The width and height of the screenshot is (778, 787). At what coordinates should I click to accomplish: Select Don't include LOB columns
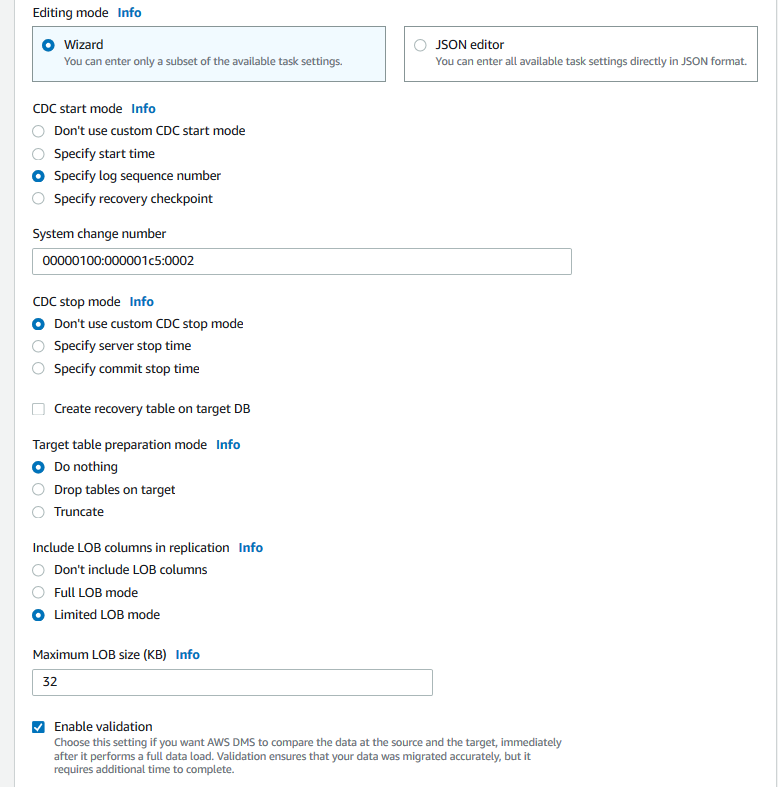(38, 570)
